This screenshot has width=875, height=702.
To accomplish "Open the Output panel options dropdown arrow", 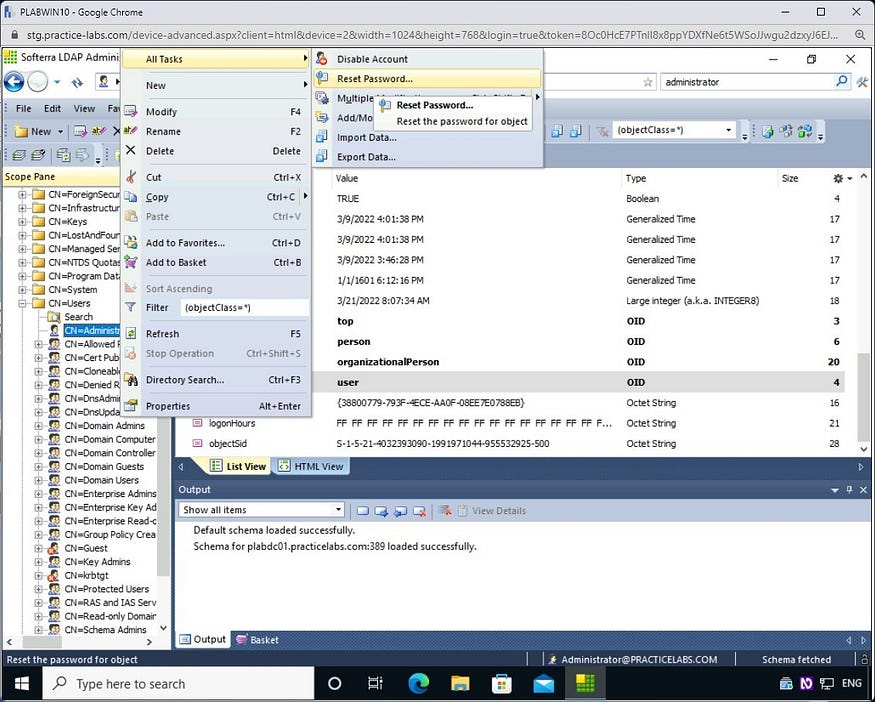I will pos(834,490).
